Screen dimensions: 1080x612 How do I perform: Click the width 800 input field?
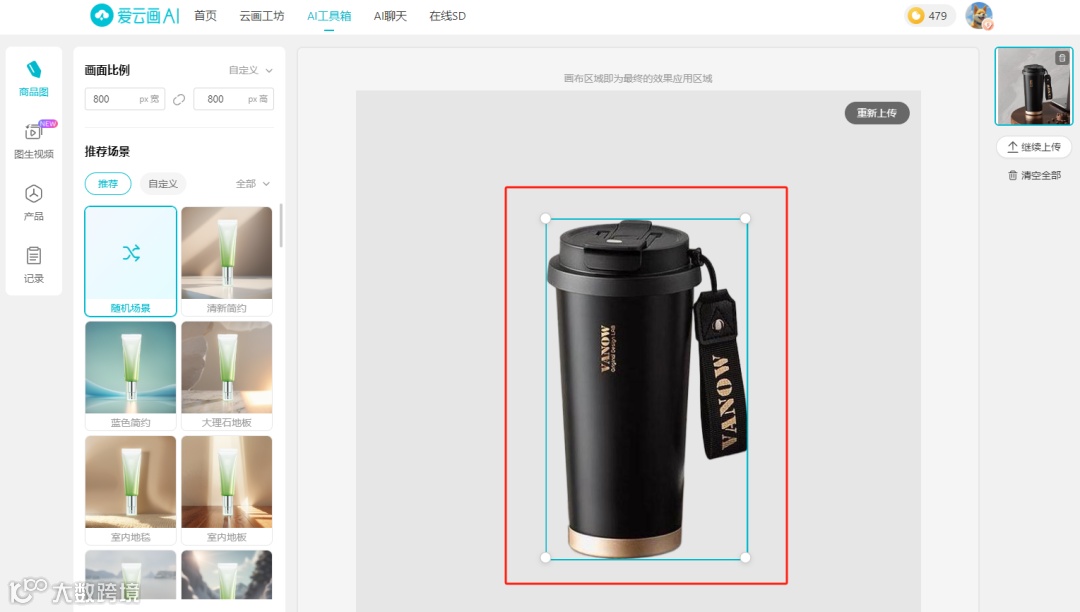(125, 99)
